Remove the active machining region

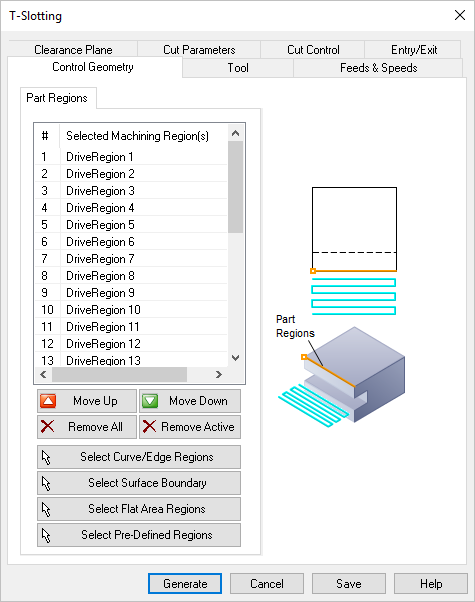click(x=190, y=427)
